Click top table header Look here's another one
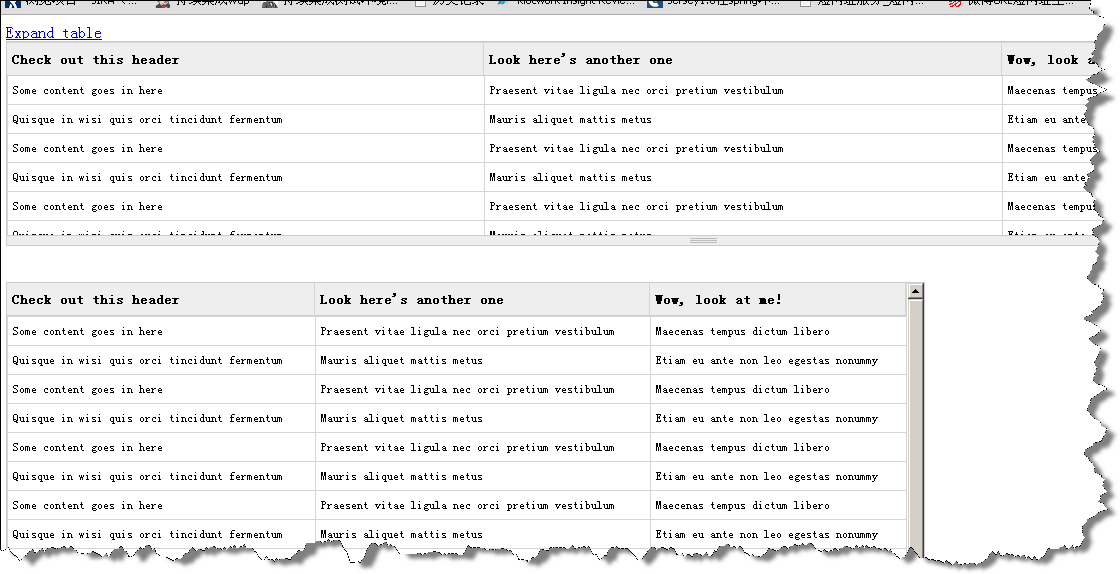 click(x=743, y=59)
